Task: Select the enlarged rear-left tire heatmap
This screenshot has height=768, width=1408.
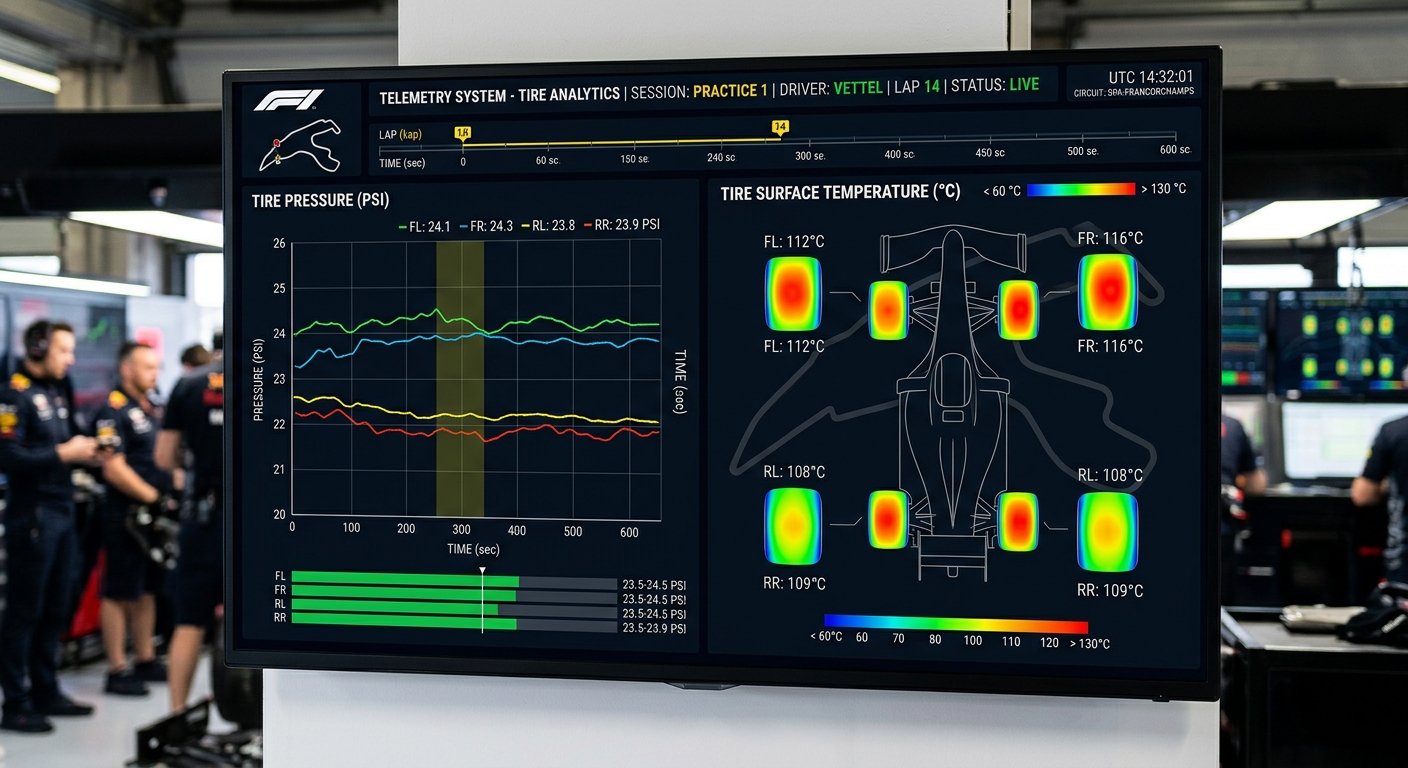Action: tap(793, 526)
